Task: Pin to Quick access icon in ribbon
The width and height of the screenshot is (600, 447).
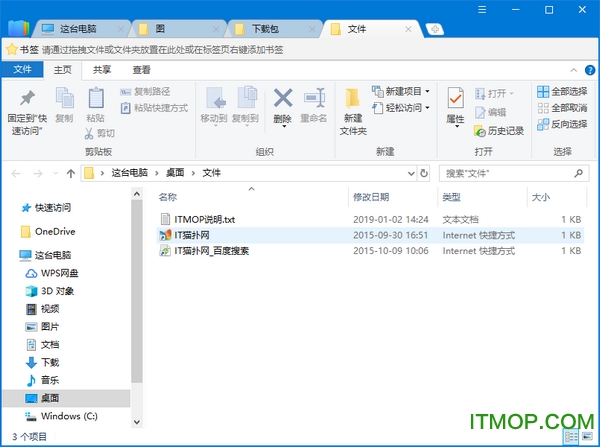Action: click(27, 98)
